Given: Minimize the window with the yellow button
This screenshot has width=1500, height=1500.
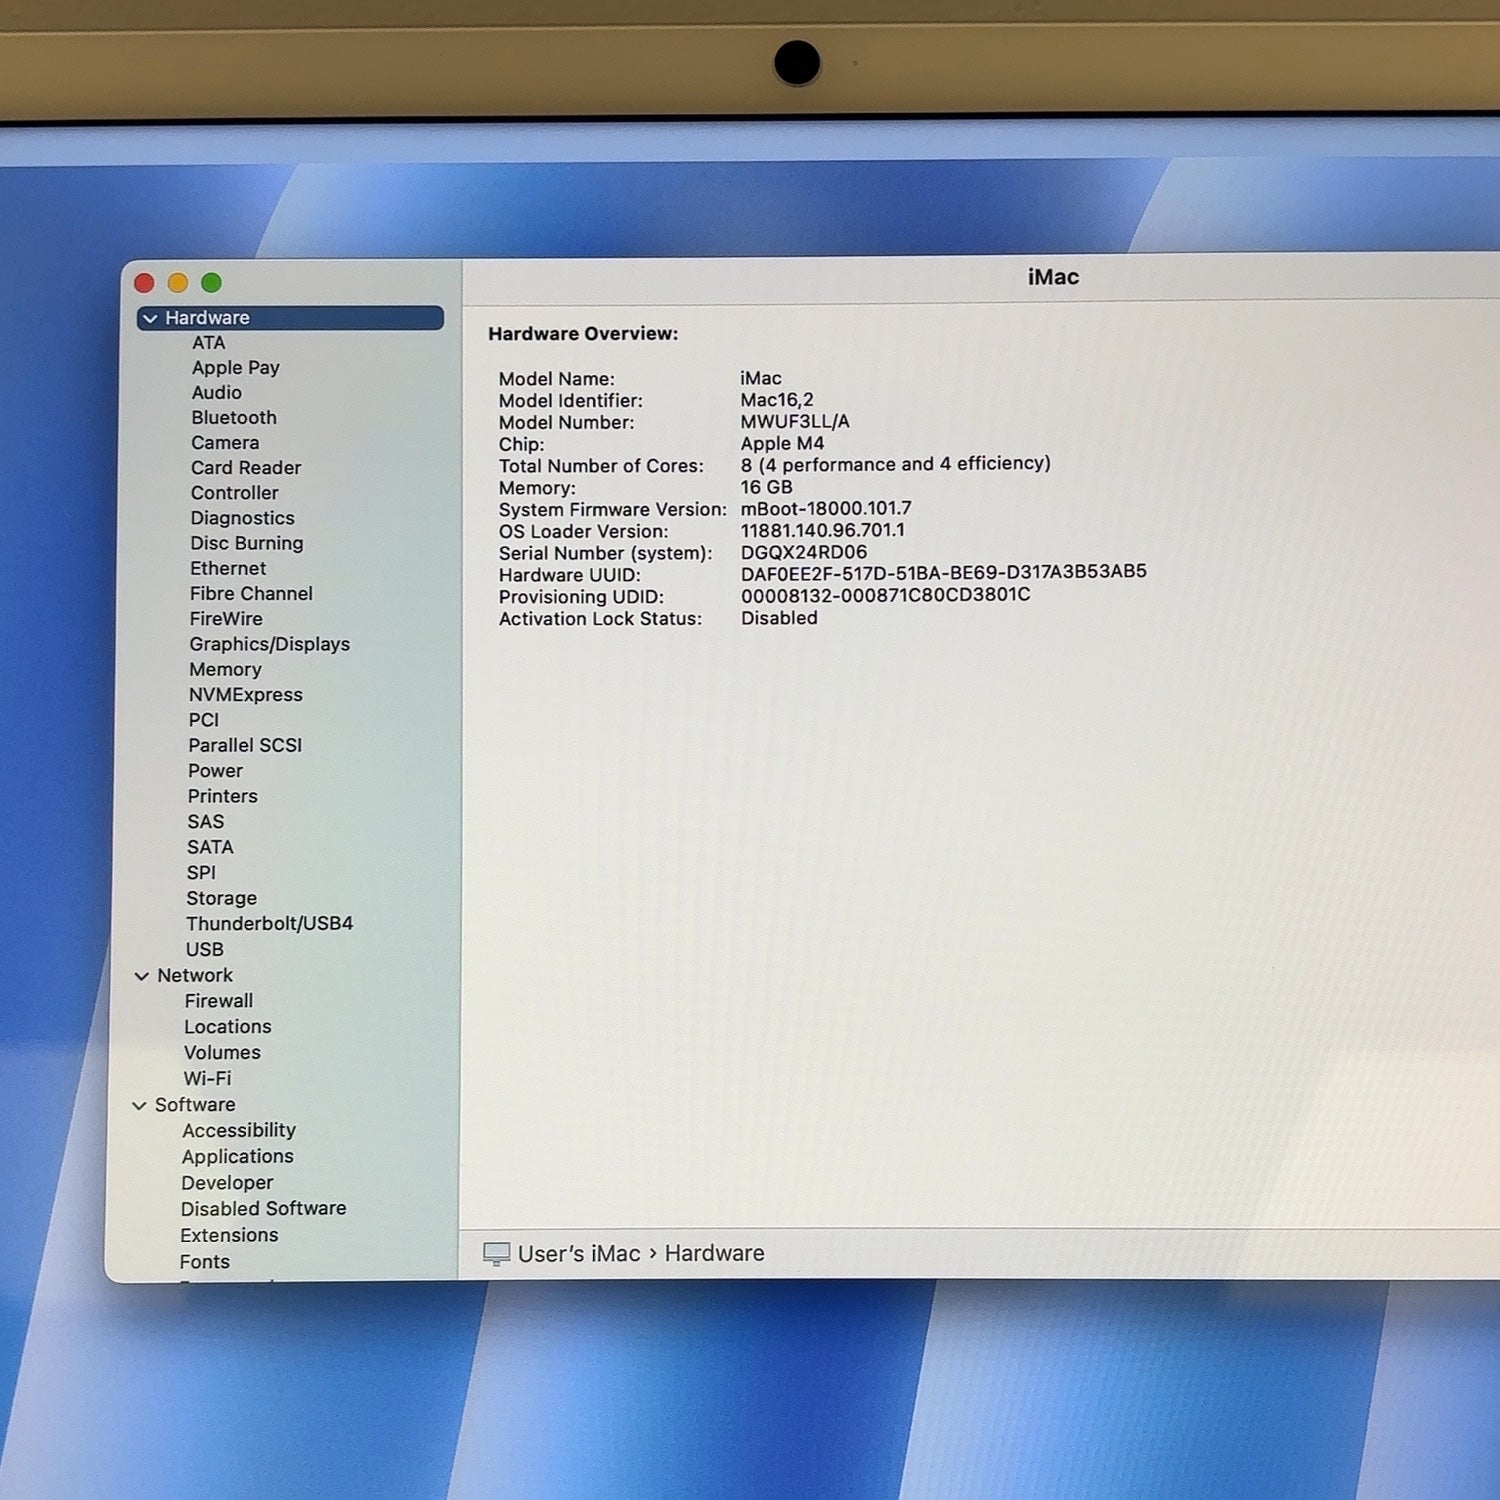Looking at the screenshot, I should click(x=178, y=283).
